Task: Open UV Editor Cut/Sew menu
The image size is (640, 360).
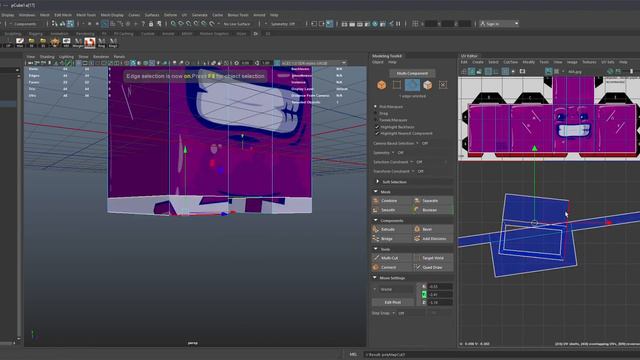Action: [510, 62]
